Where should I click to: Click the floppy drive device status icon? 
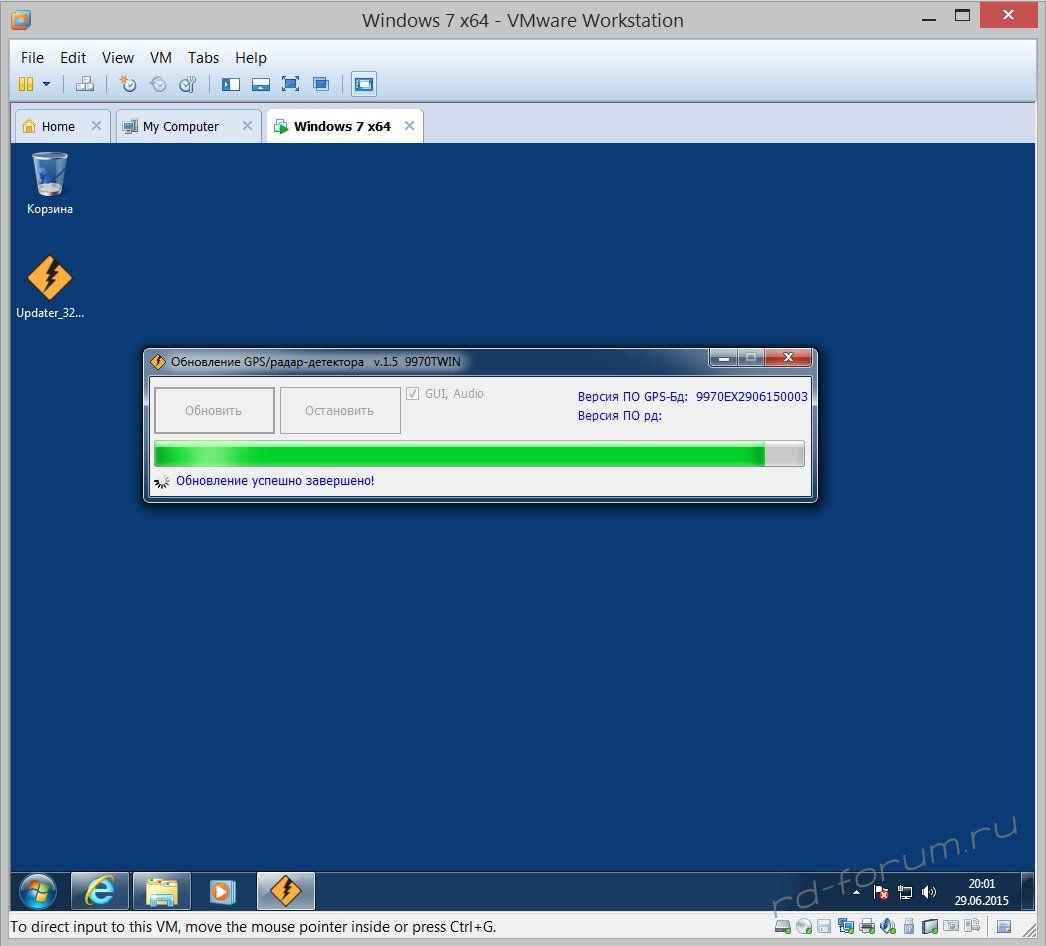pos(825,927)
